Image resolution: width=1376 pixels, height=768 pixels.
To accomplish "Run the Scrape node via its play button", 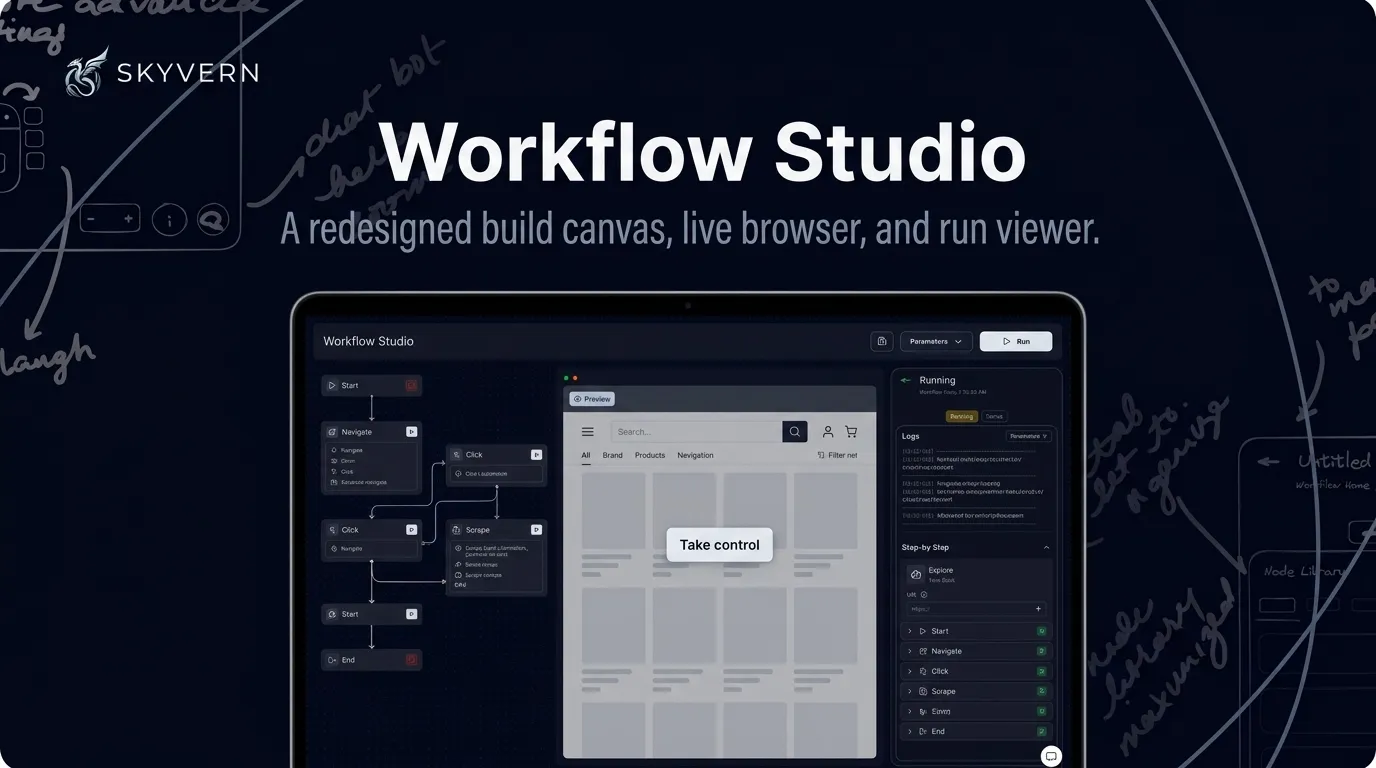I will tap(536, 530).
